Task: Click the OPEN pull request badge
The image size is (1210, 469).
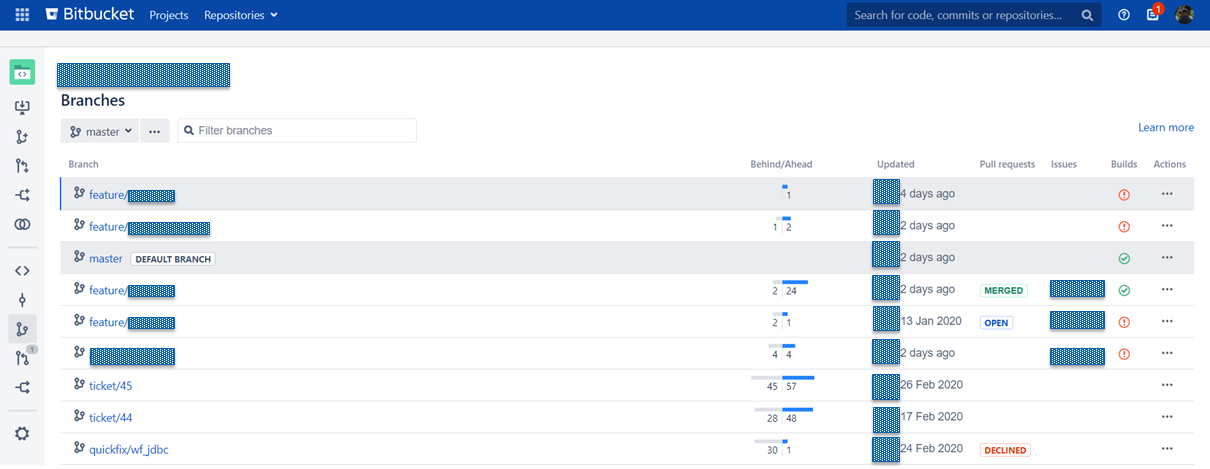Action: (997, 322)
